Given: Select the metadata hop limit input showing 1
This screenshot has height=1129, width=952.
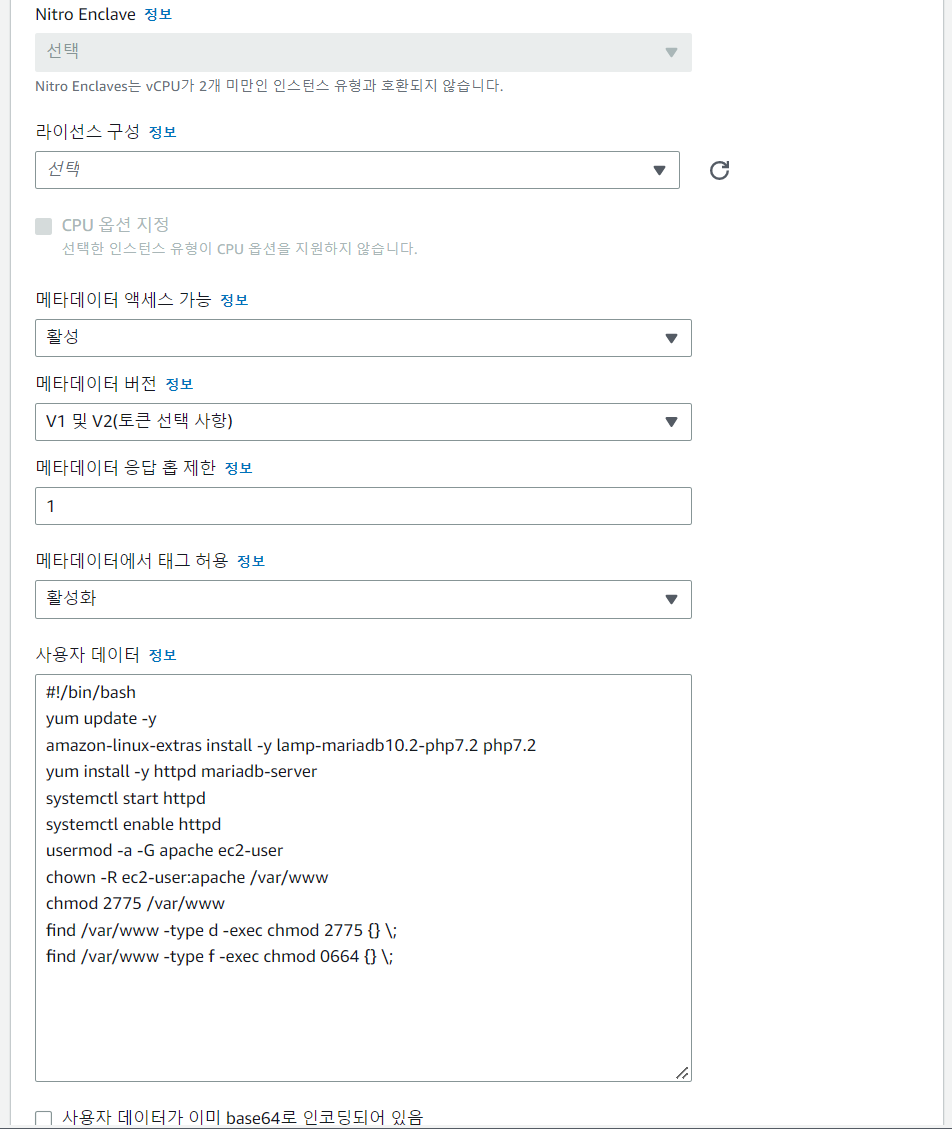Looking at the screenshot, I should 363,506.
